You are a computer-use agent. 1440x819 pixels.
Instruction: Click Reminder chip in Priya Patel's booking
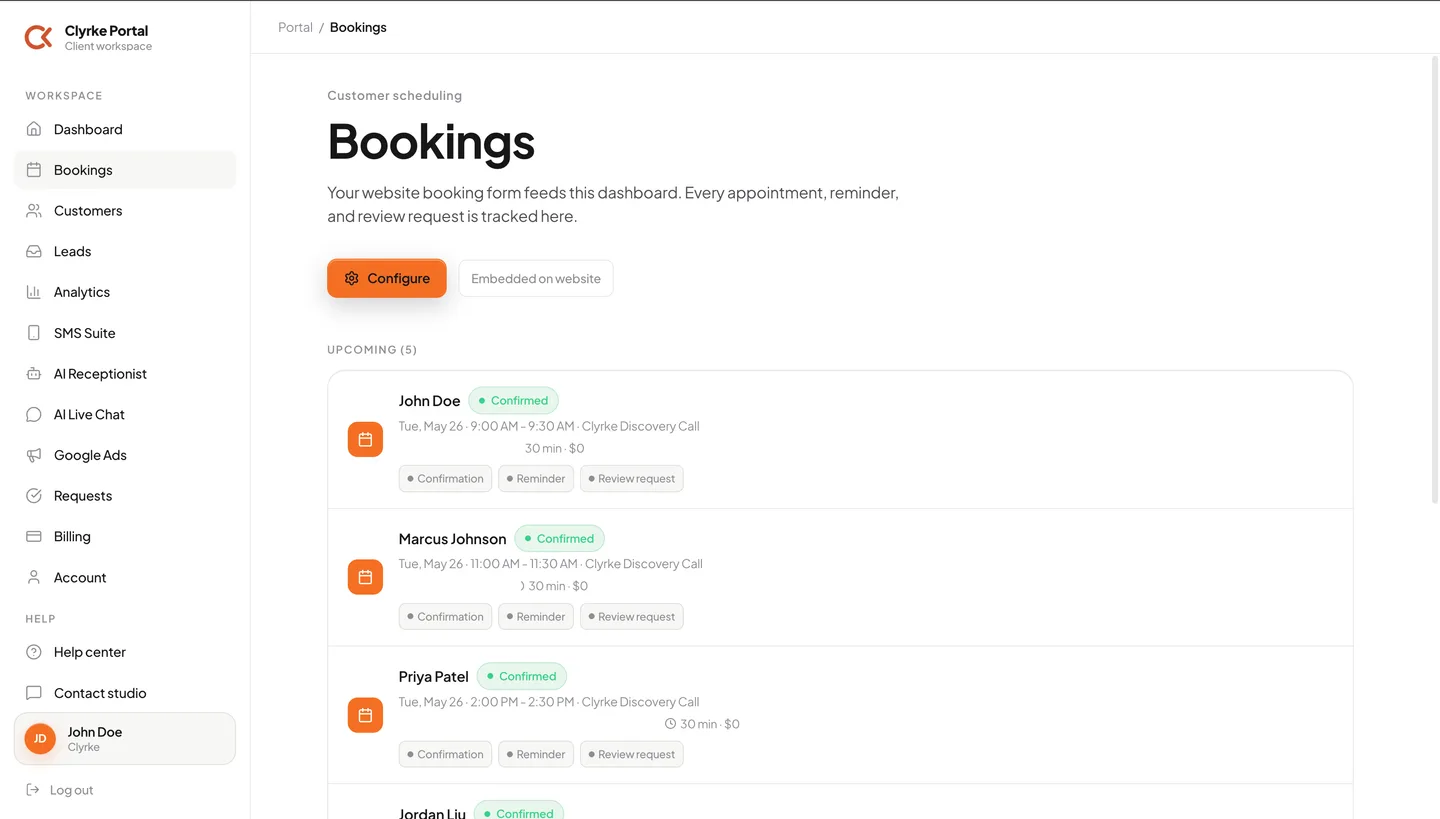coord(536,755)
